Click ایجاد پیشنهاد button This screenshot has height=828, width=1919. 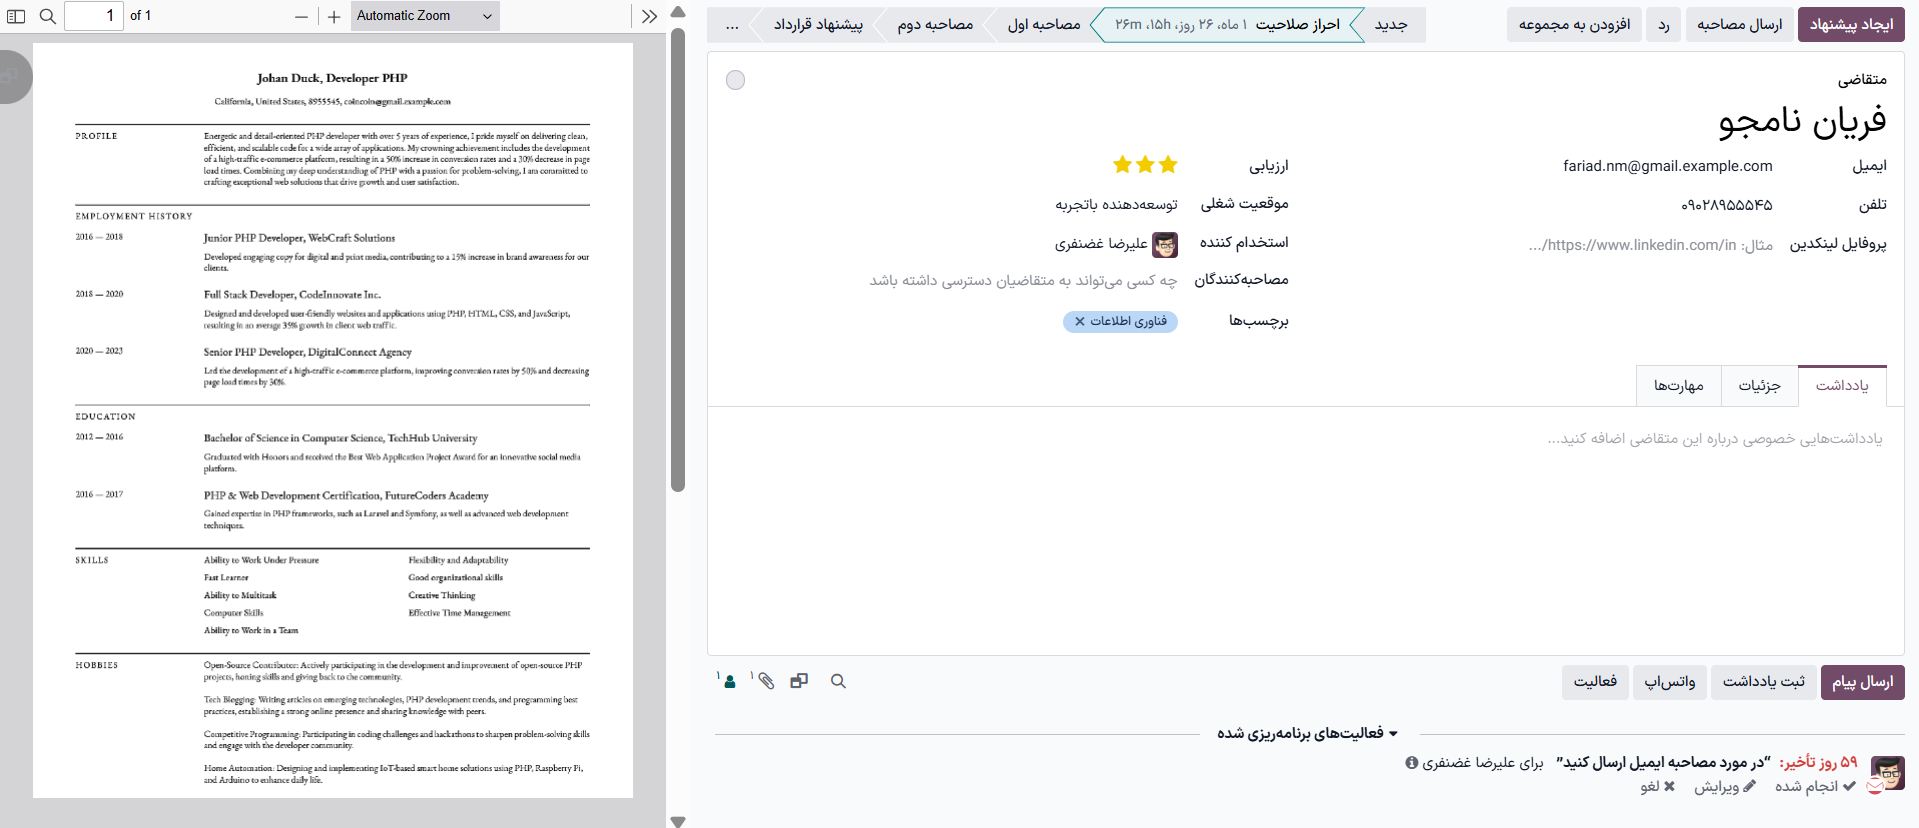[x=1851, y=25]
